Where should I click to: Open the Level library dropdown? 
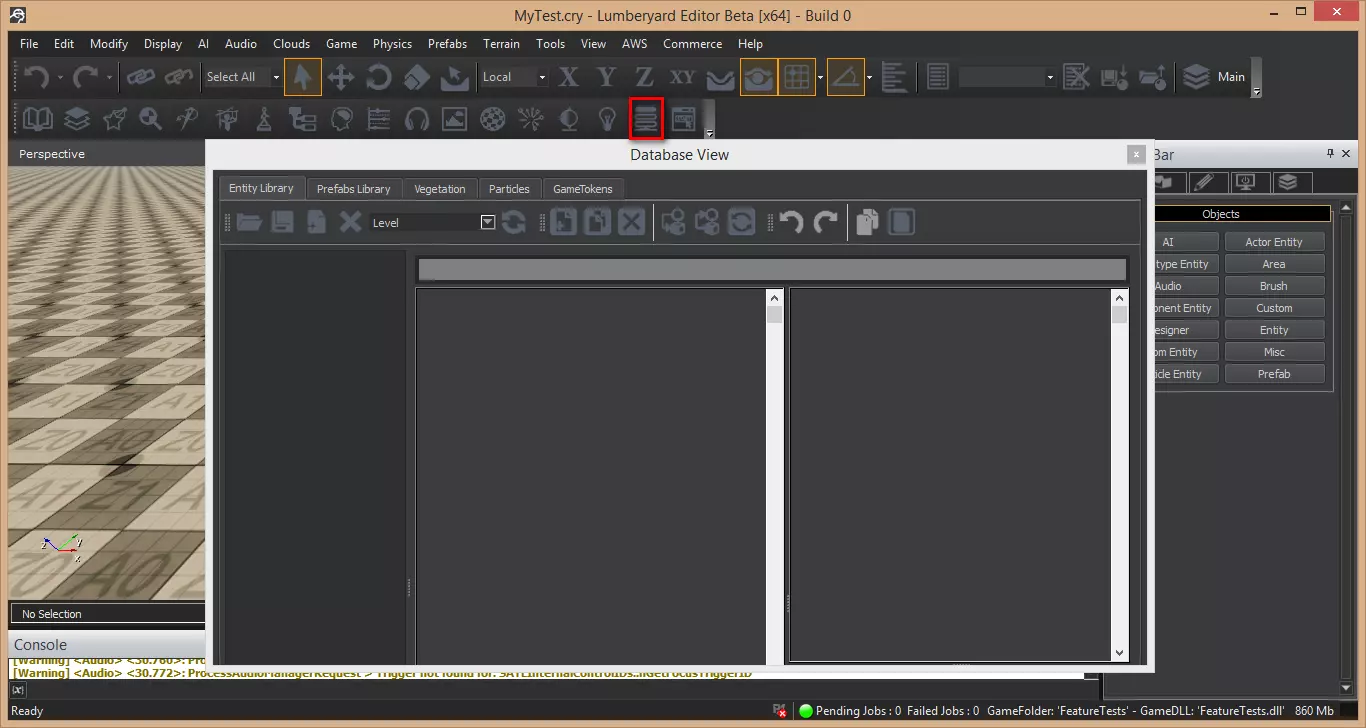coord(488,222)
